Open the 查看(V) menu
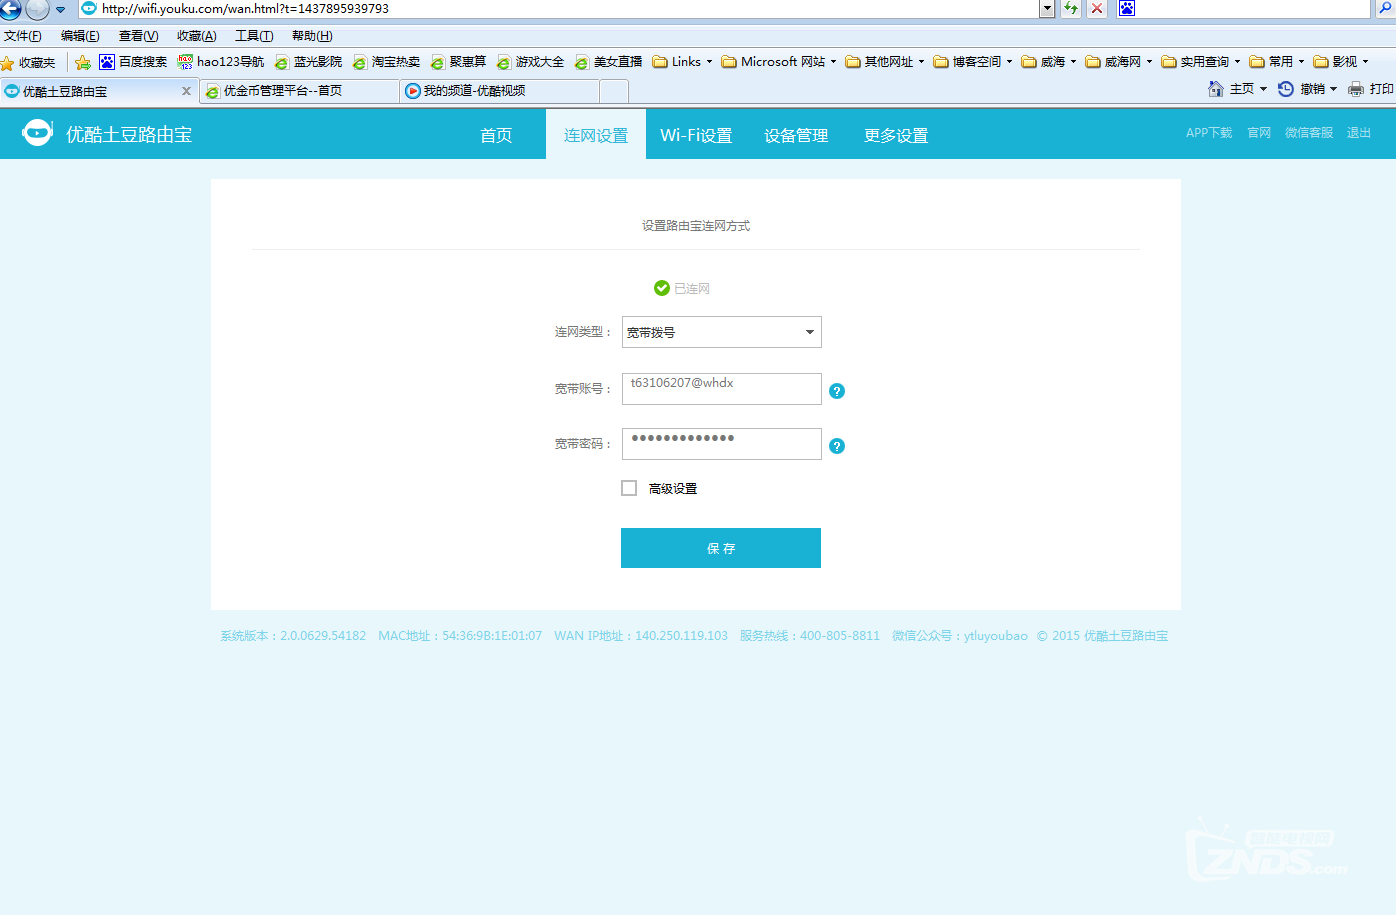The width and height of the screenshot is (1396, 915). click(138, 36)
